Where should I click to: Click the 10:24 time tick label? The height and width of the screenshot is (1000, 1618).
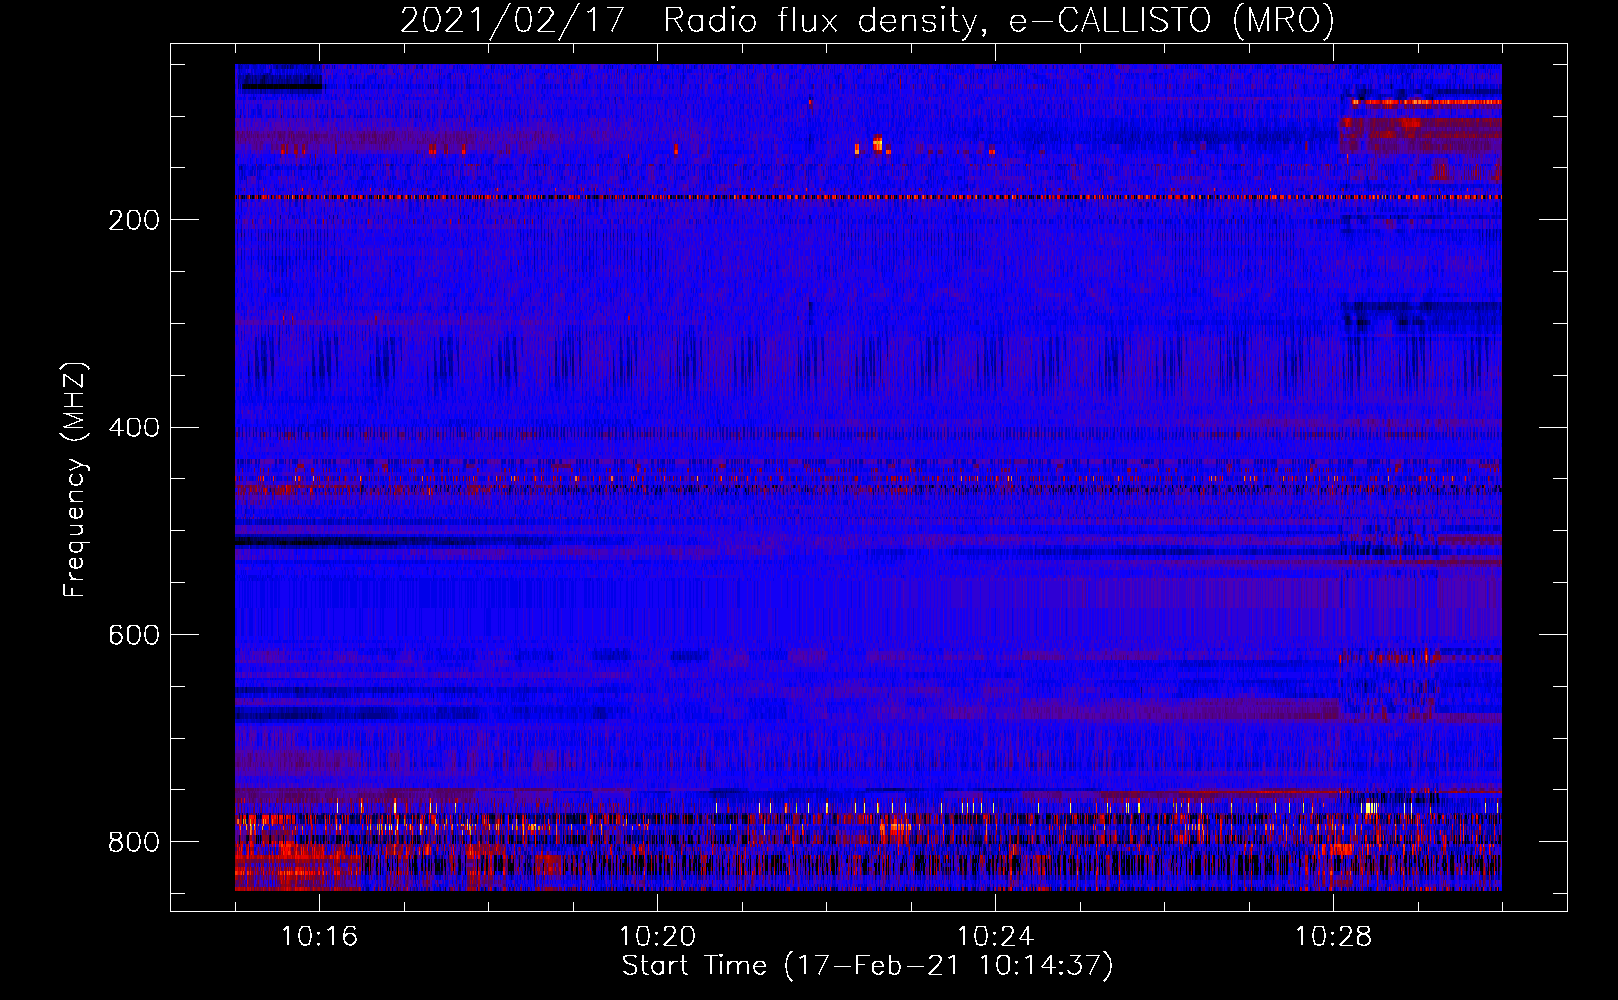coord(995,937)
